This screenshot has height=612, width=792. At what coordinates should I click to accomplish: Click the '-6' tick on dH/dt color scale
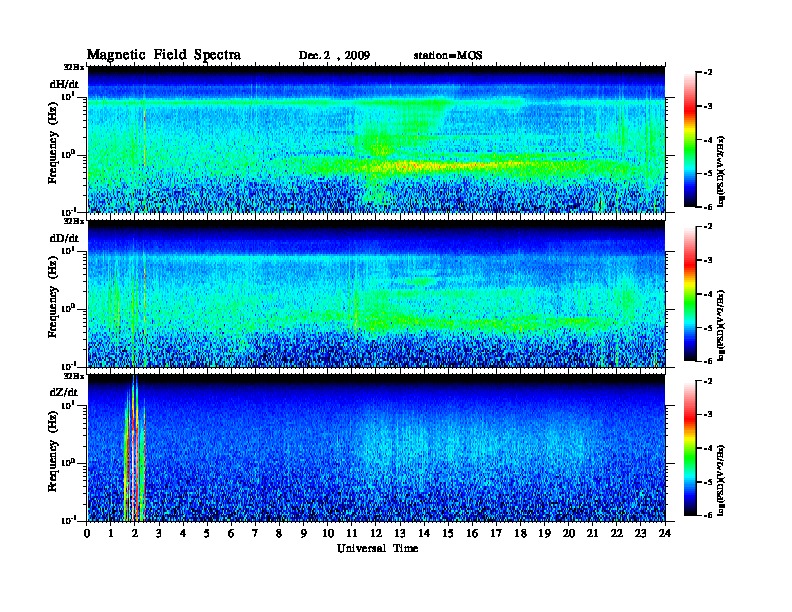[x=707, y=207]
